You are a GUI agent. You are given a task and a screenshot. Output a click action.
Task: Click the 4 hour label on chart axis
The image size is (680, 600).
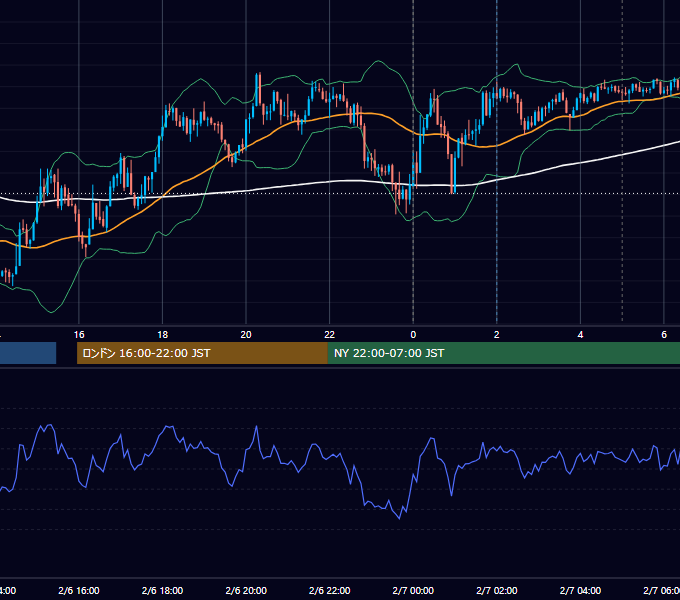click(x=580, y=335)
